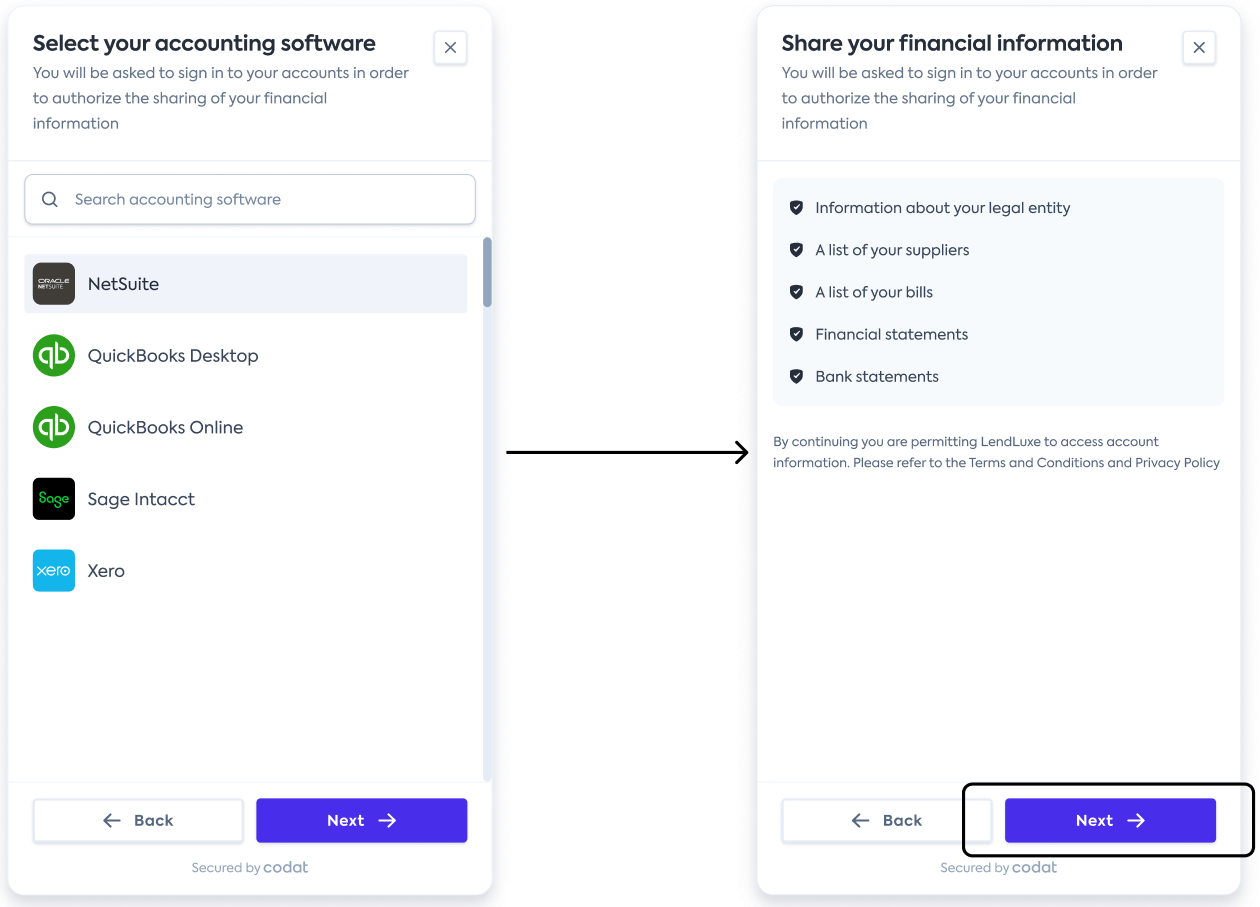Open the Privacy Policy link
This screenshot has width=1260, height=907.
pos(1177,463)
